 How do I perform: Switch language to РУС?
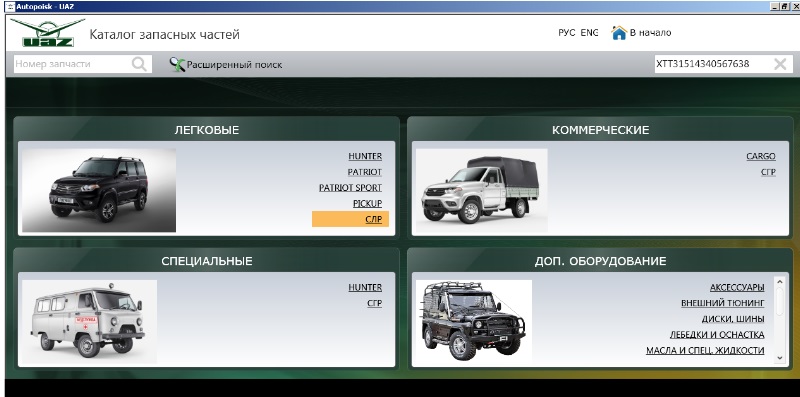[567, 33]
